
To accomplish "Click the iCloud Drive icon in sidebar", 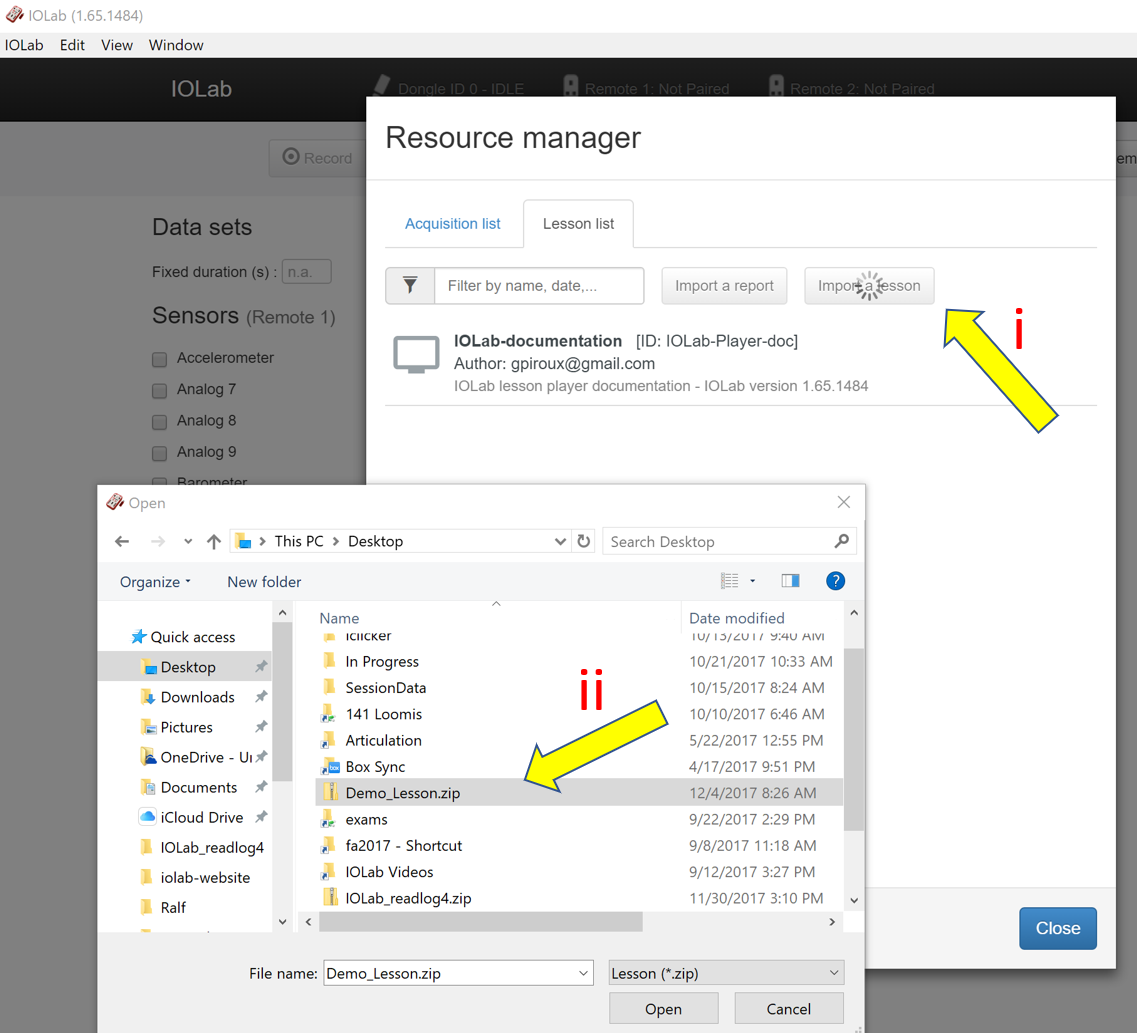I will click(147, 817).
